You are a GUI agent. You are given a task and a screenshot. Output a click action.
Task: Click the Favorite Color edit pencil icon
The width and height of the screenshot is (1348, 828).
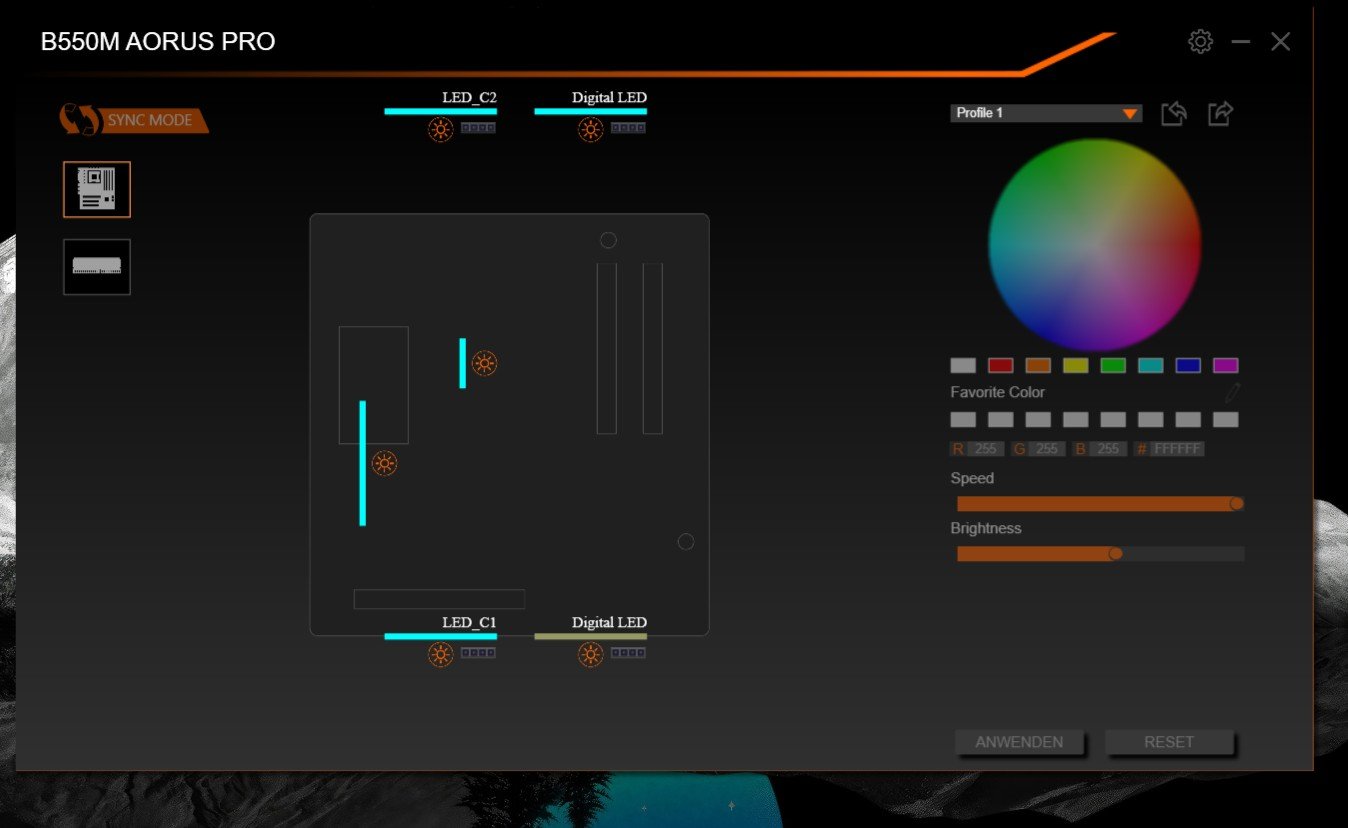pos(1232,392)
